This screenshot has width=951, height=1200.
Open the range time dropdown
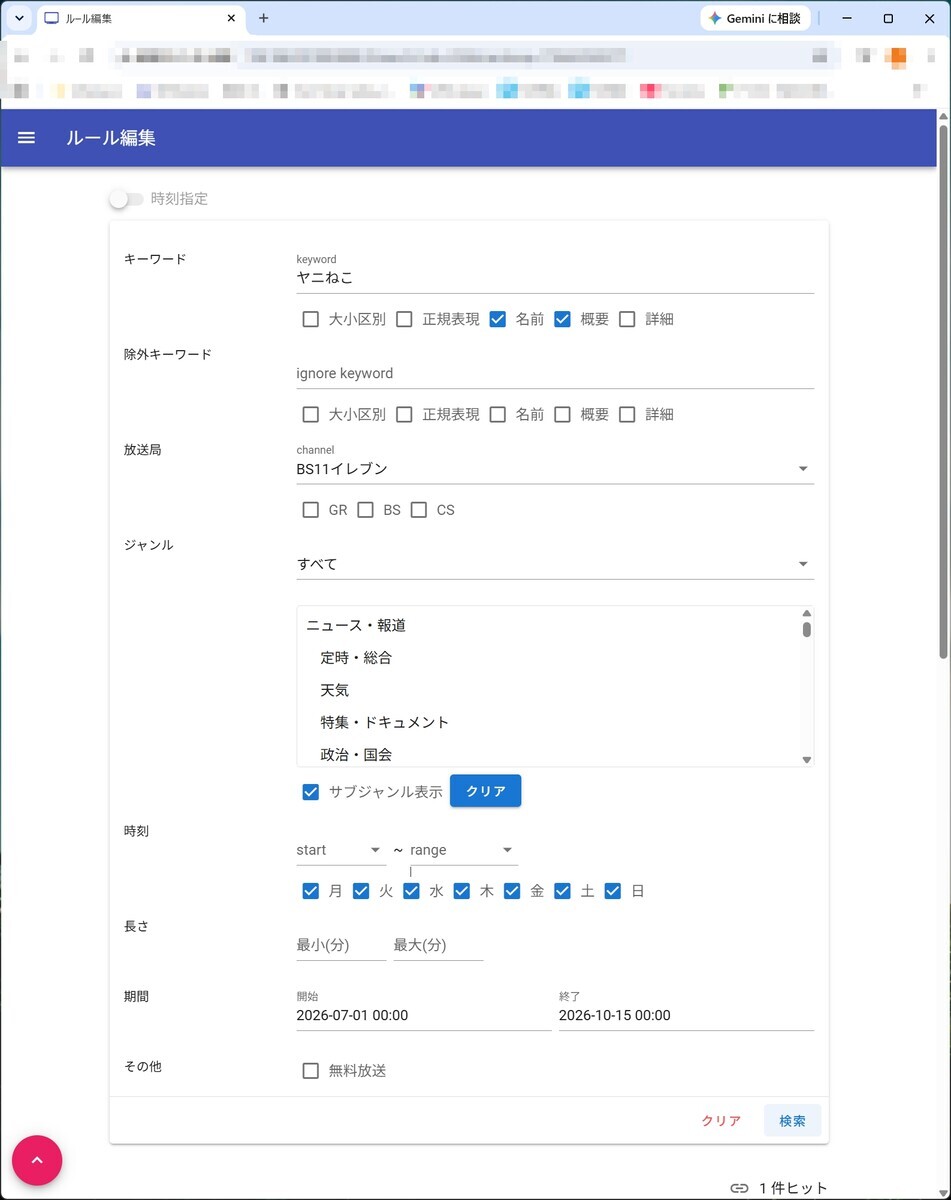464,850
